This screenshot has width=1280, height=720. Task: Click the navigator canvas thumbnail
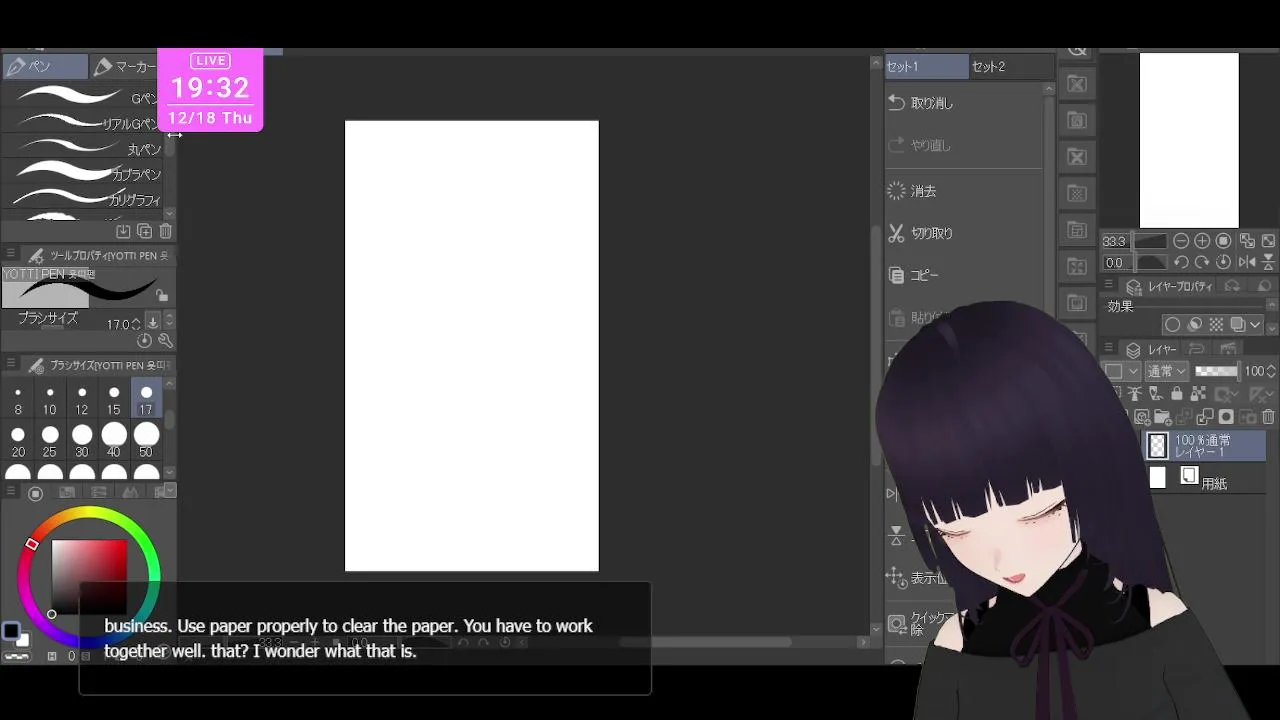pyautogui.click(x=1189, y=140)
